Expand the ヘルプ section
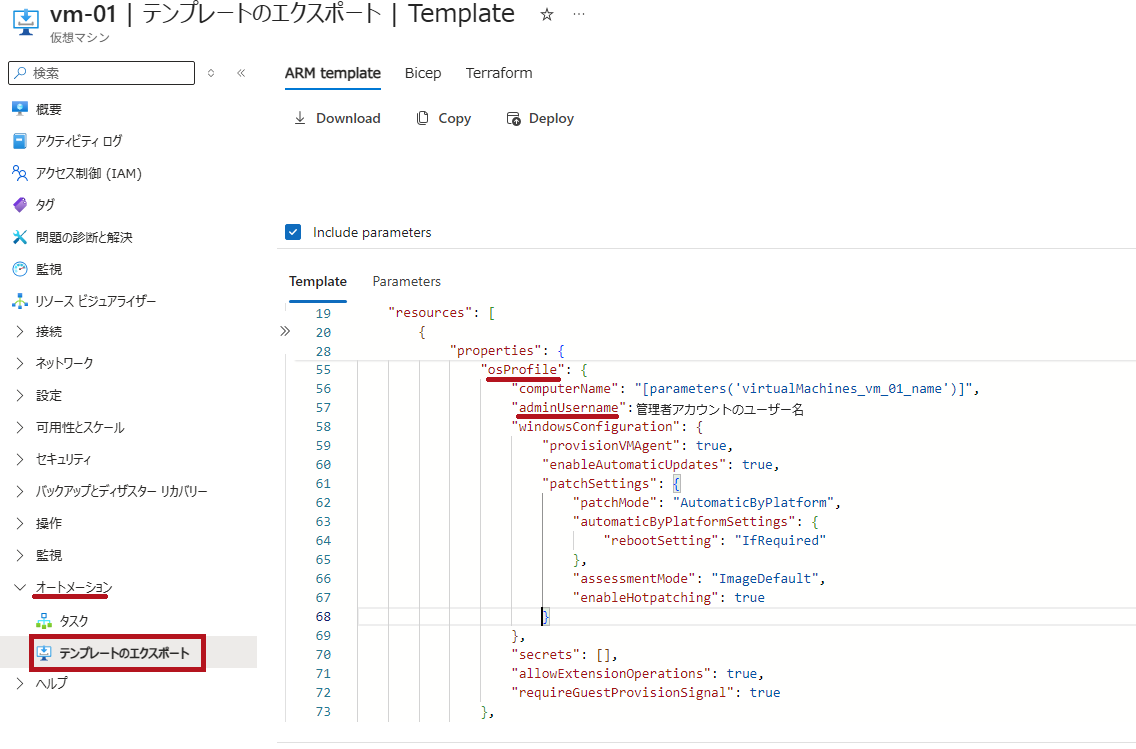Viewport: 1136px width, 749px height. point(20,683)
